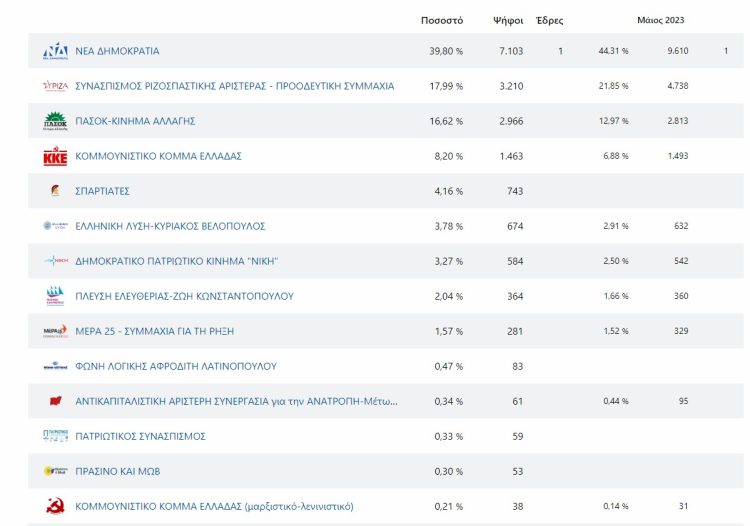Click the Ποσοστό column header
The image size is (750, 526).
pos(442,20)
